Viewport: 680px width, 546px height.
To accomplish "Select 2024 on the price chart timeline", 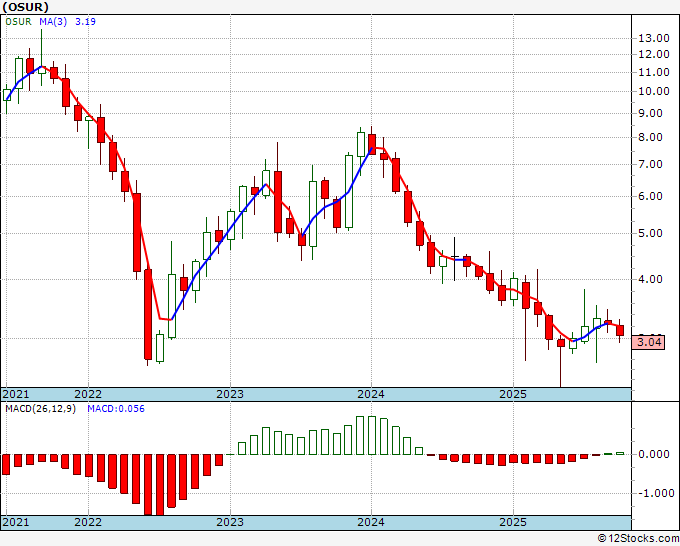I will pyautogui.click(x=371, y=394).
